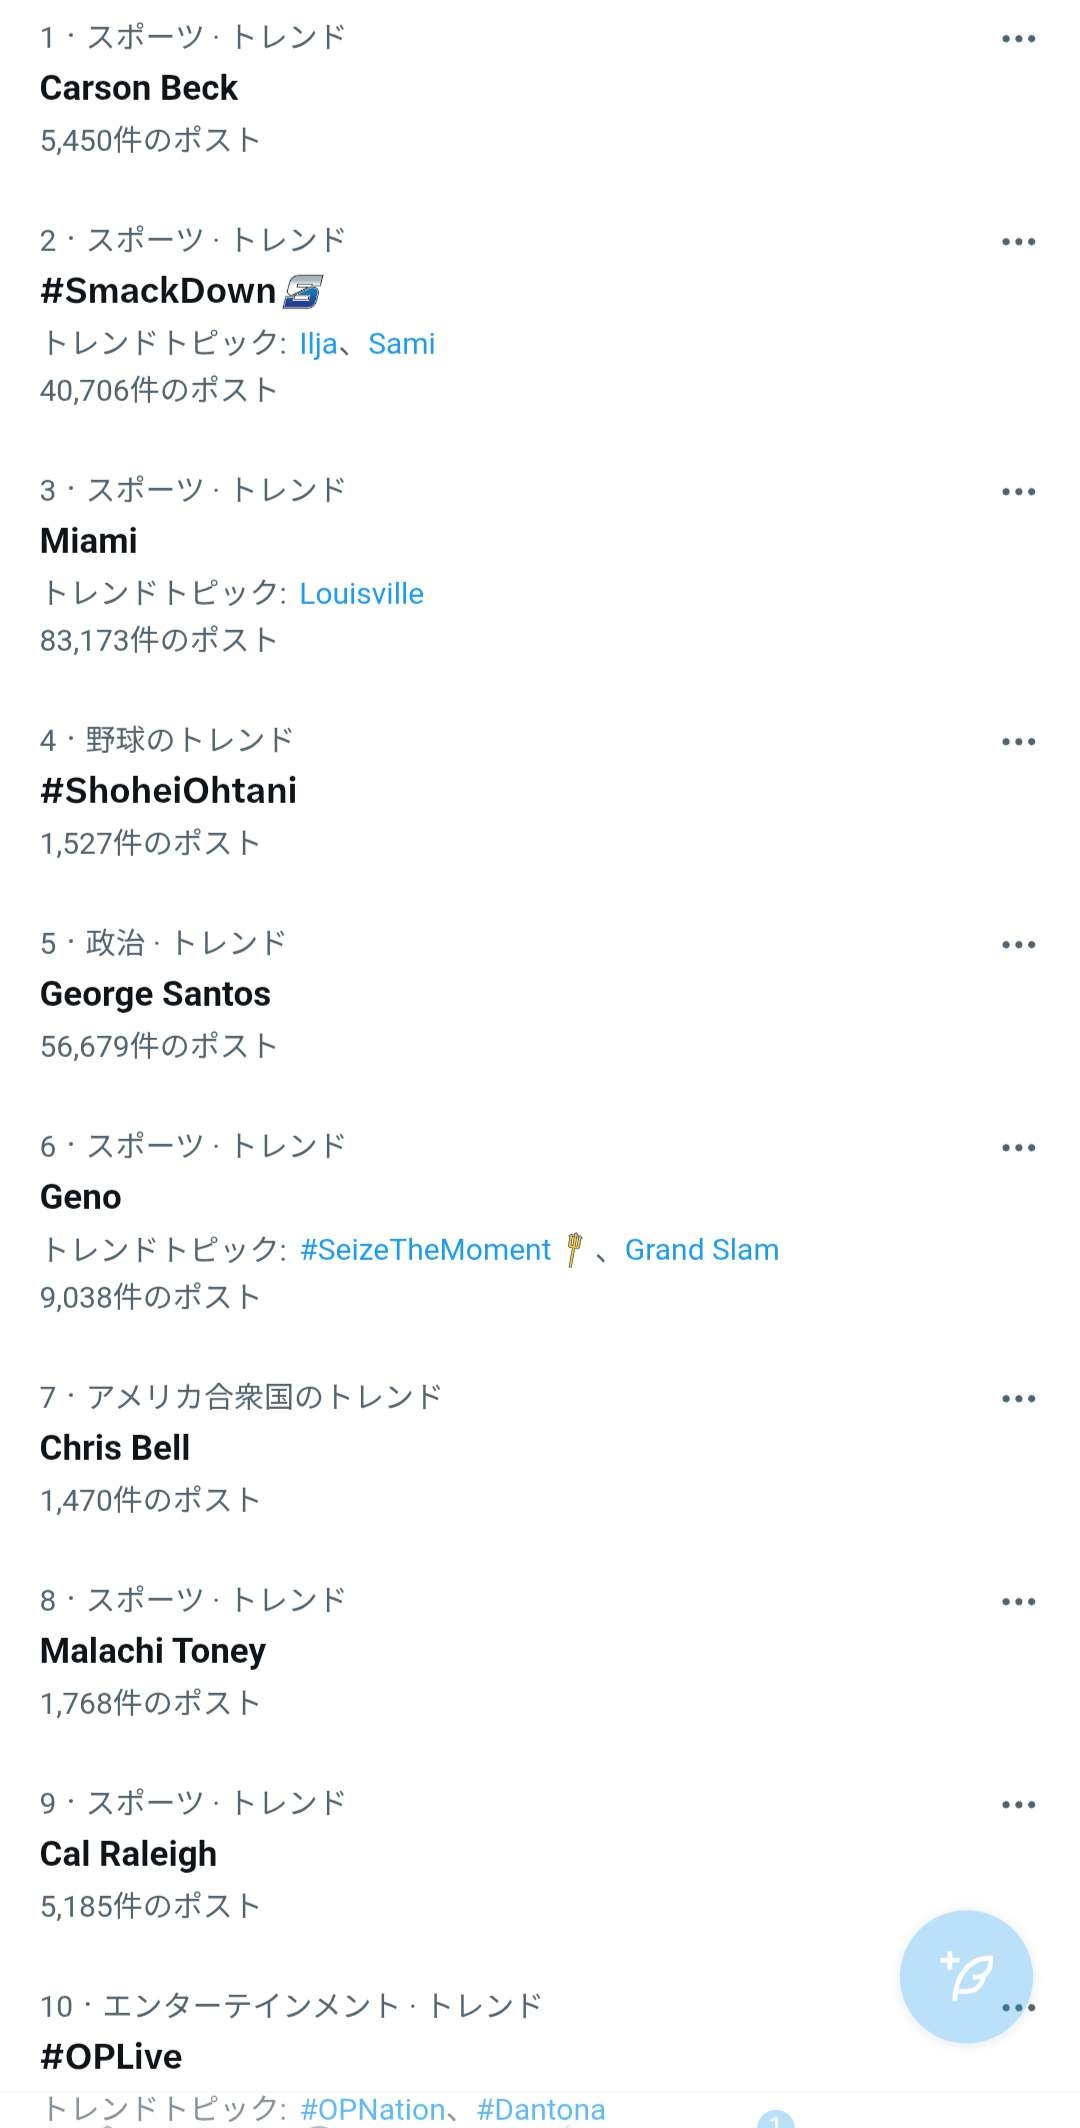This screenshot has width=1080, height=2128.
Task: Tap the compose new post button
Action: coord(966,1976)
